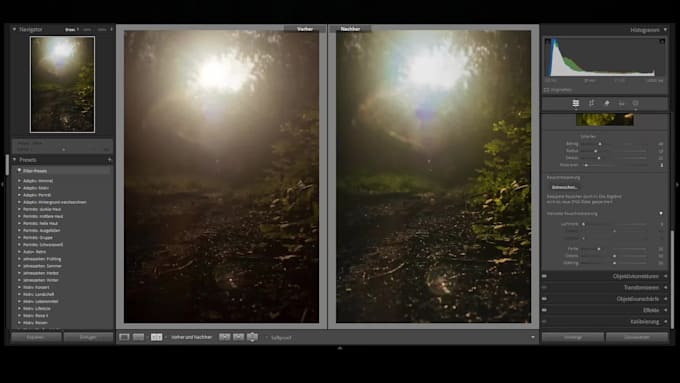Viewport: 680px width, 383px height.
Task: Open toolbar options dropdown arrow at toolbar's right end
Action: tap(533, 337)
